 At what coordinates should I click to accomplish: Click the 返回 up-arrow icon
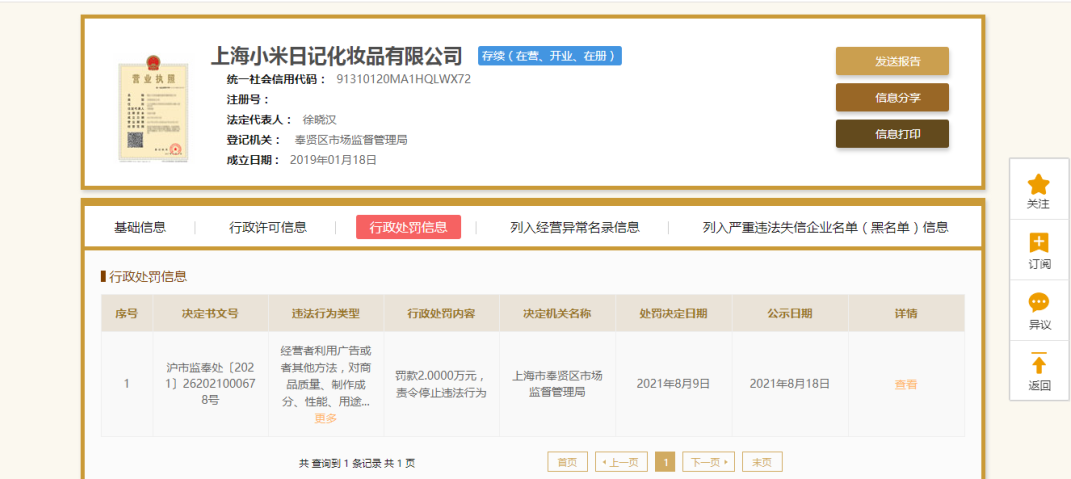[x=1039, y=363]
